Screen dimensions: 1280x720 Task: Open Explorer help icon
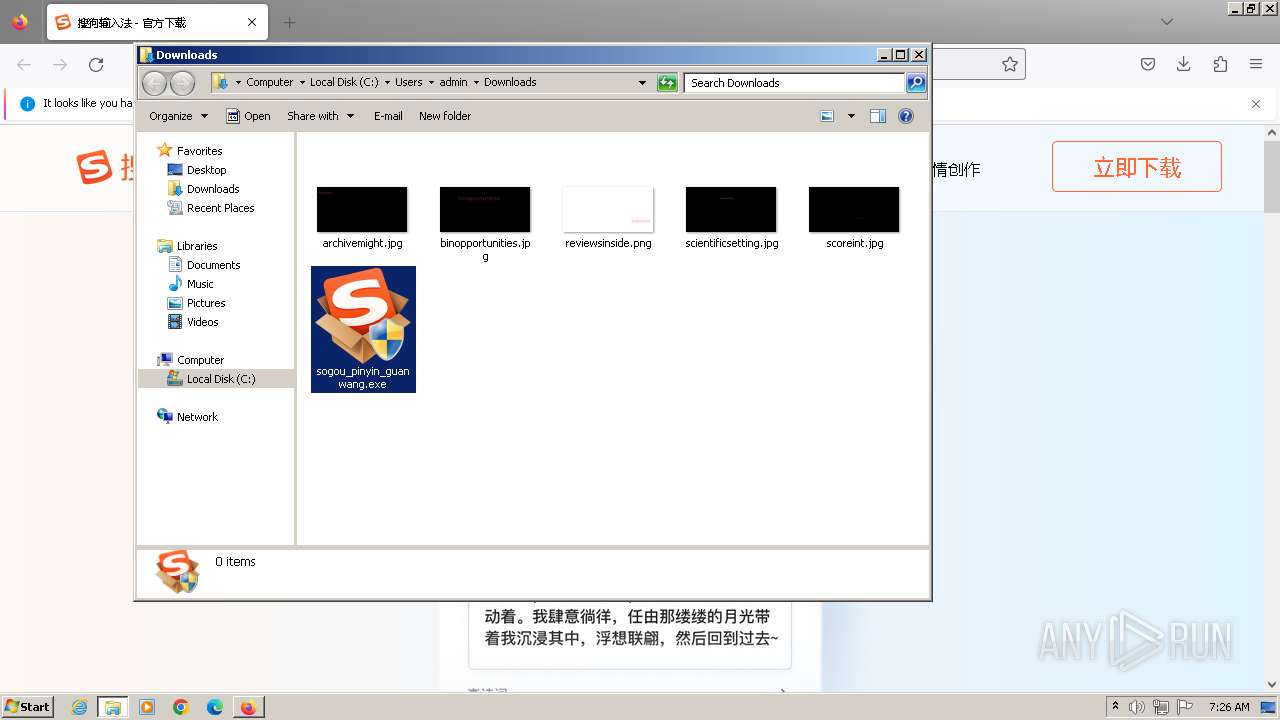tap(906, 116)
